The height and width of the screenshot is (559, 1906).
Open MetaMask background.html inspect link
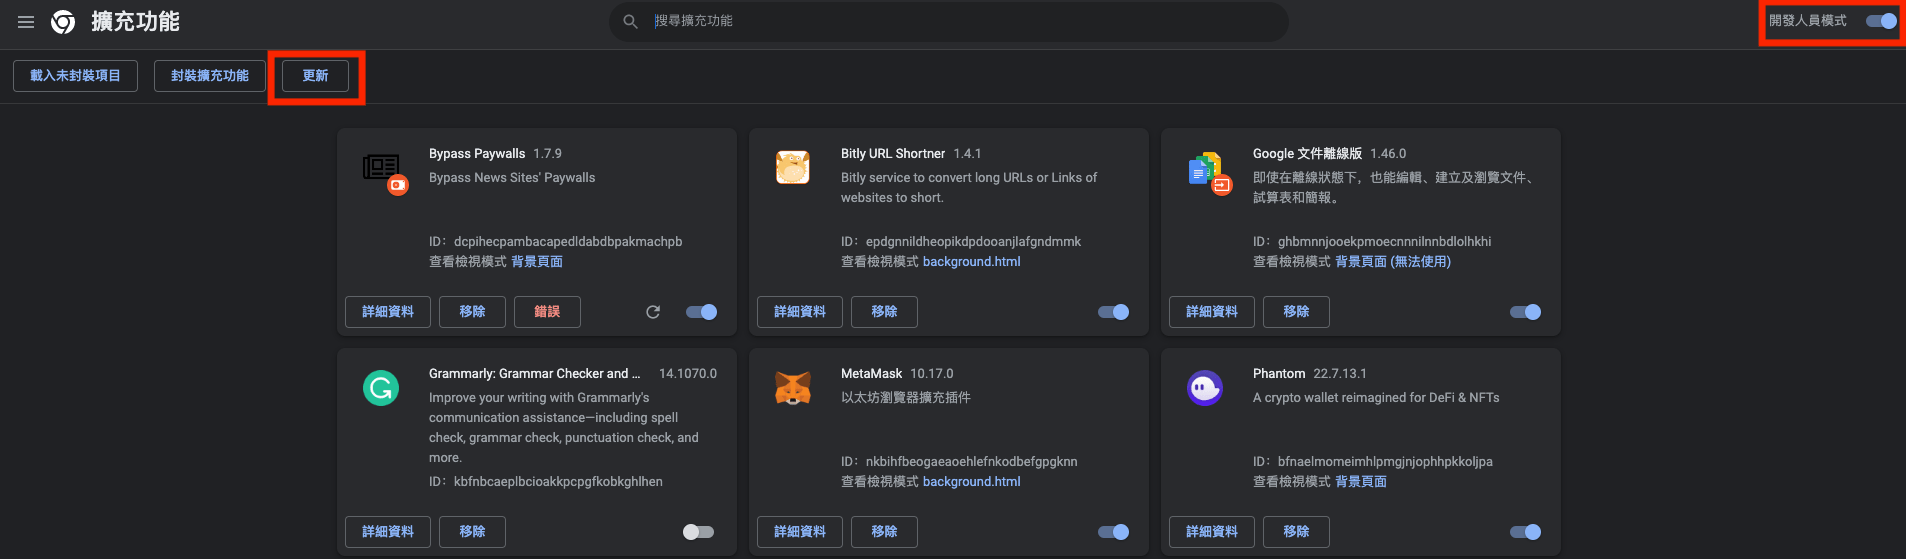click(971, 482)
